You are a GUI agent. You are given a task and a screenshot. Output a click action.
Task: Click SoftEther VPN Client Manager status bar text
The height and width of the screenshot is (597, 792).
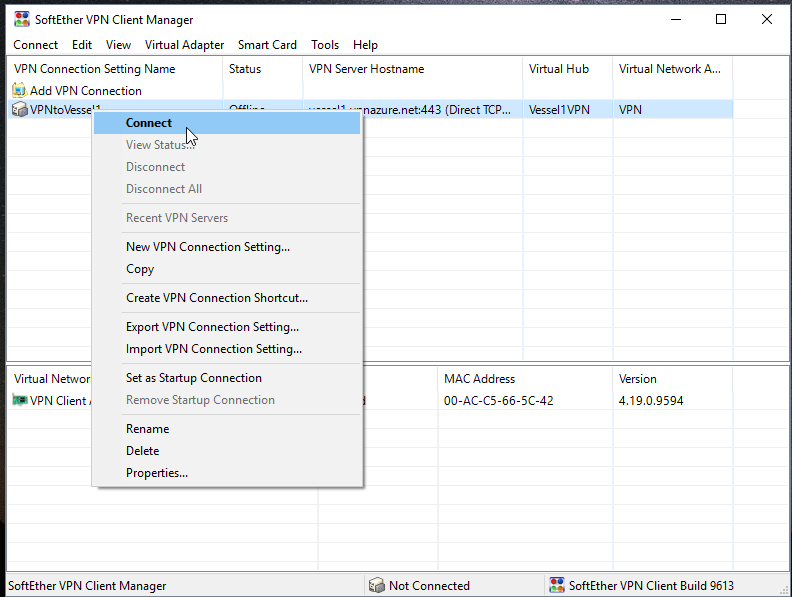pos(87,585)
